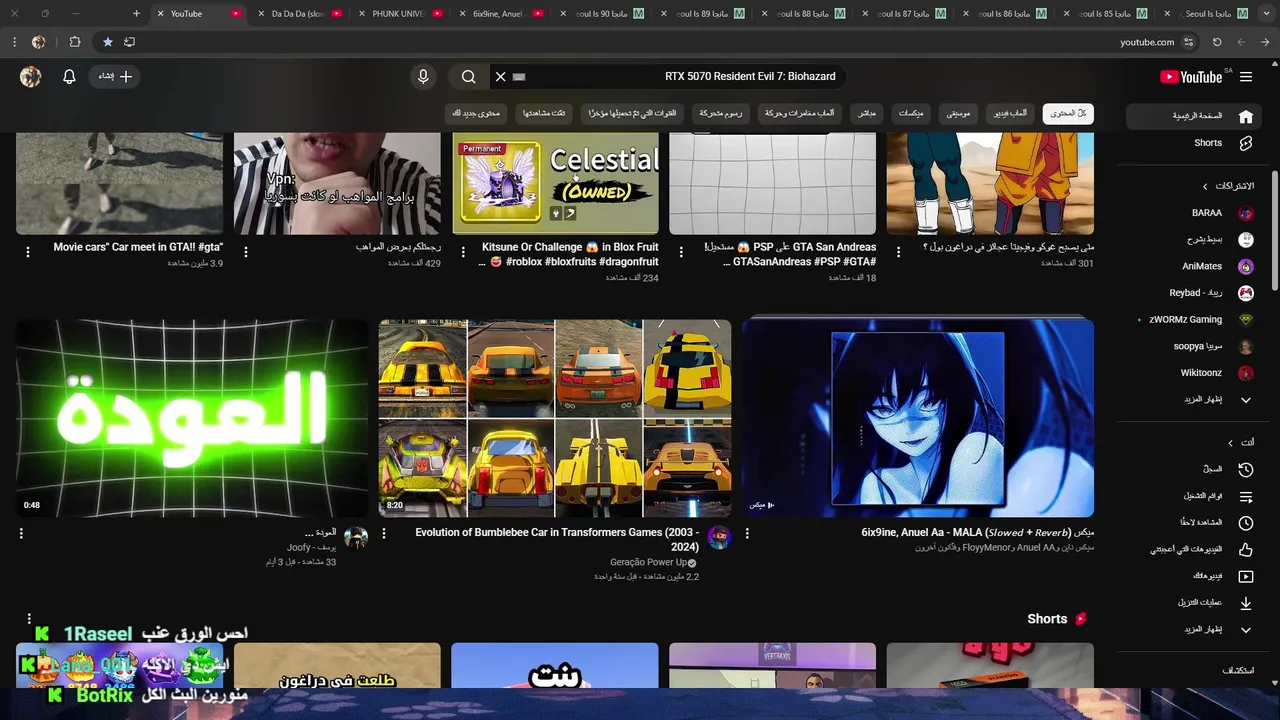Open options menu for Bumblebee Car video
Viewport: 1280px width, 720px height.
384,534
